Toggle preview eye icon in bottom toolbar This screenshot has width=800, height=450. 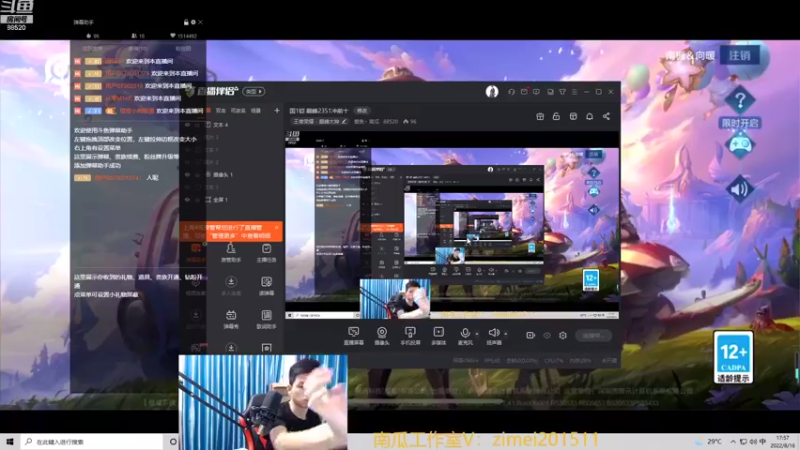coord(547,335)
